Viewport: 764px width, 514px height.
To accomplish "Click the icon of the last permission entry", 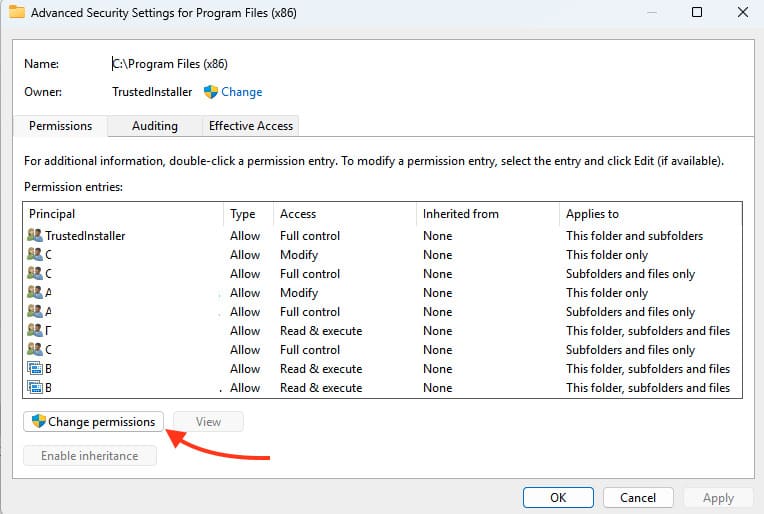I will point(35,388).
